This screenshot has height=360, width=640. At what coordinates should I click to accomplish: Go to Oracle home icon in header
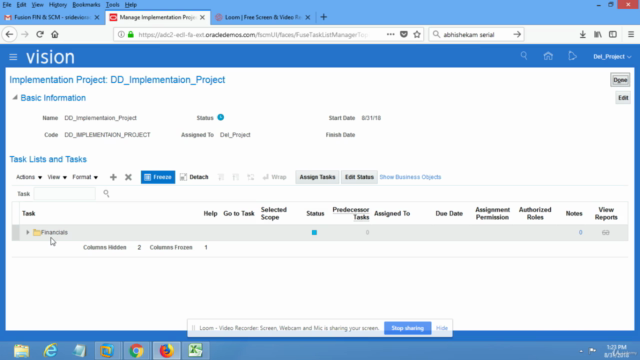tap(548, 56)
